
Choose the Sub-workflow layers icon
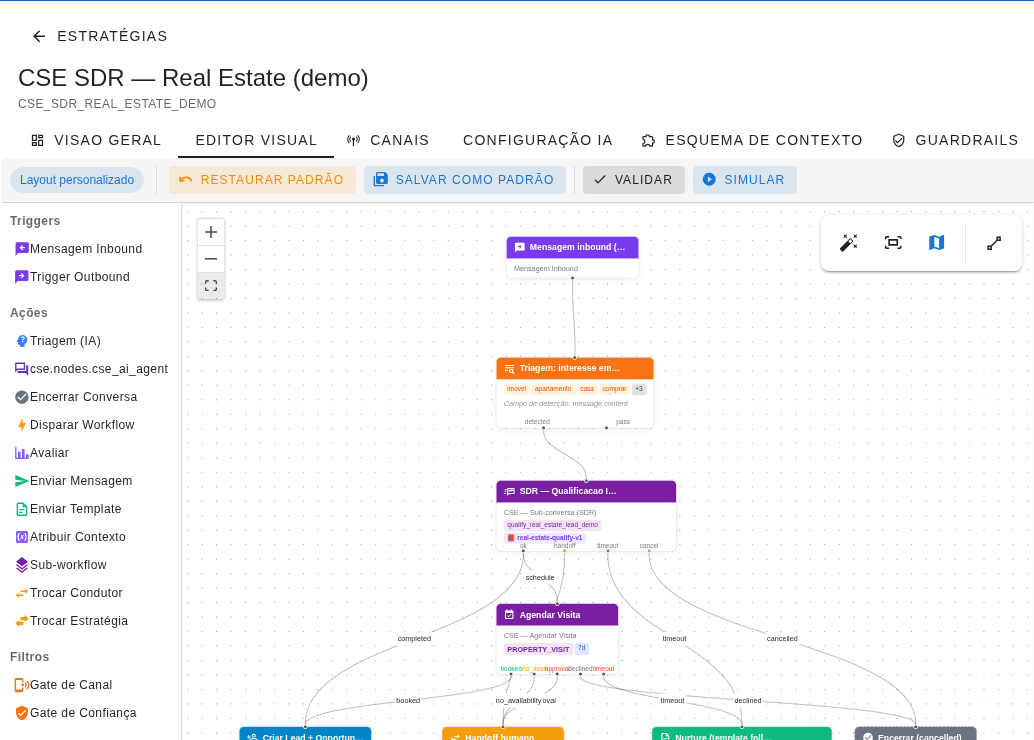(22, 565)
